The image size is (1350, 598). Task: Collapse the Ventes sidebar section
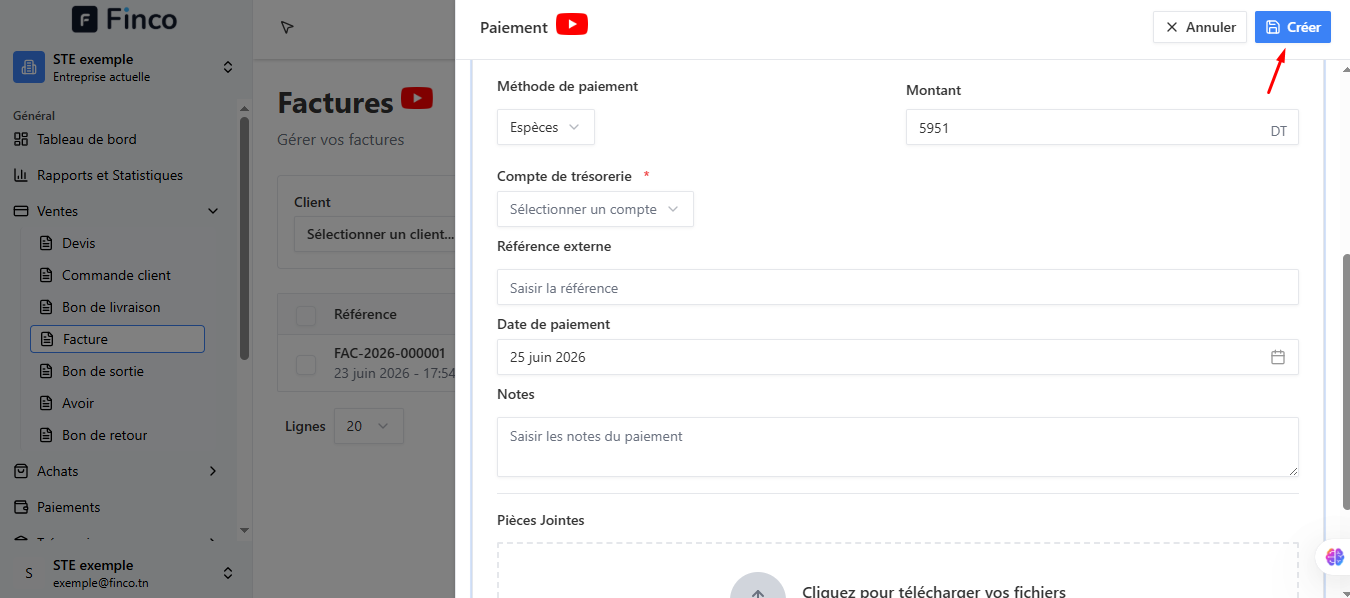point(116,211)
